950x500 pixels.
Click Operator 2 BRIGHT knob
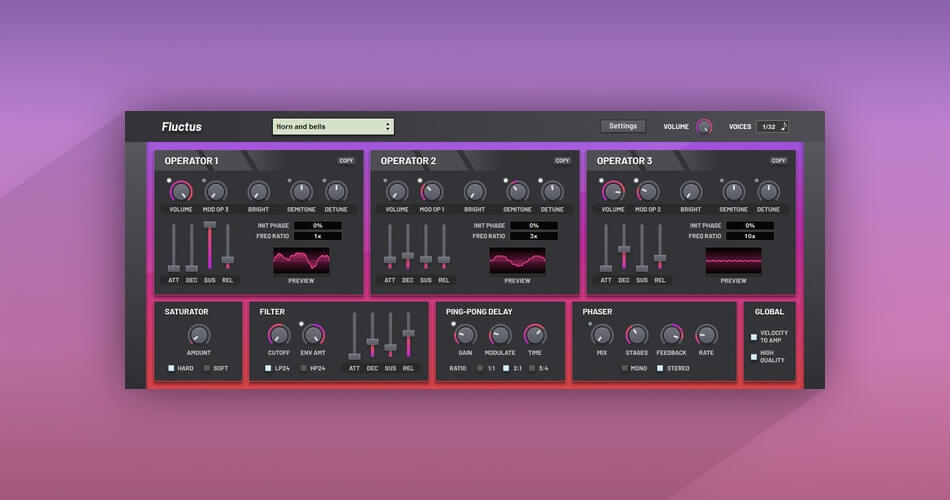[x=474, y=192]
